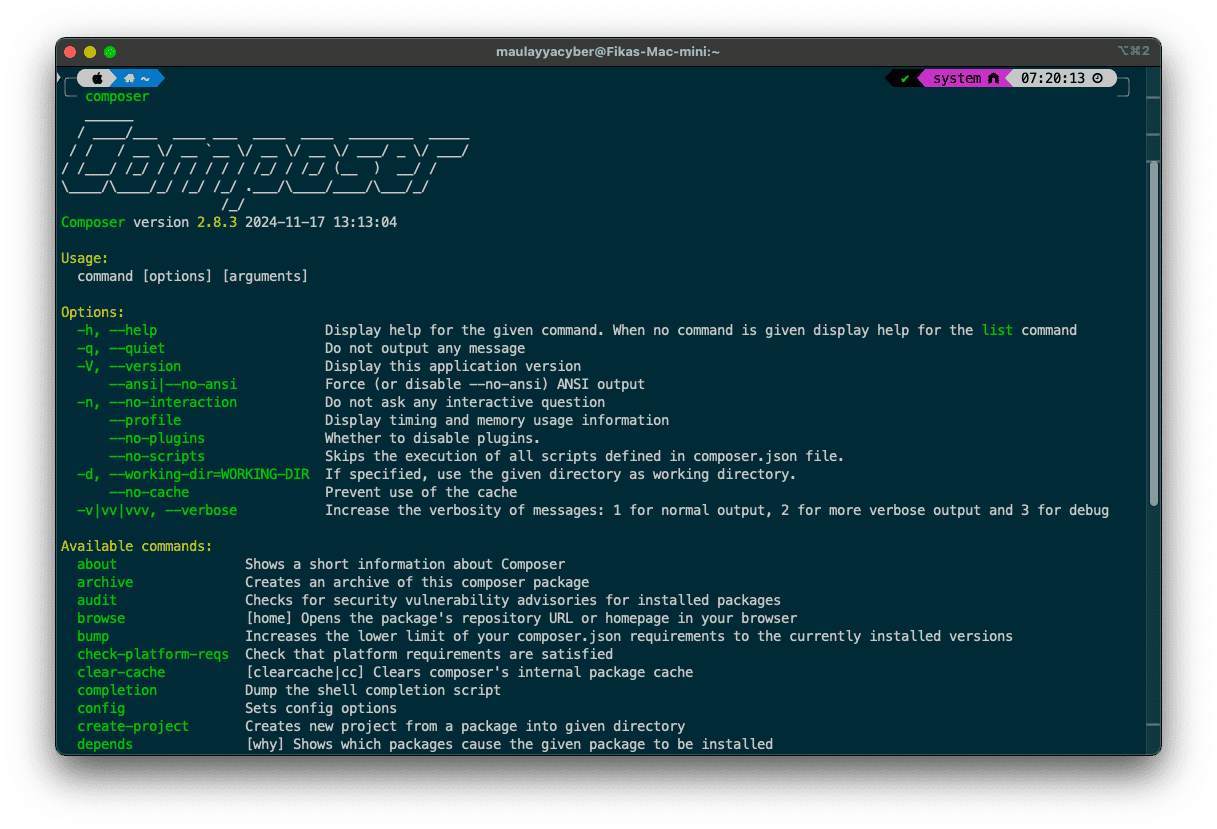This screenshot has width=1217, height=829.
Task: Click the terminal's vertical scrollbar thumb
Action: [x=1153, y=330]
